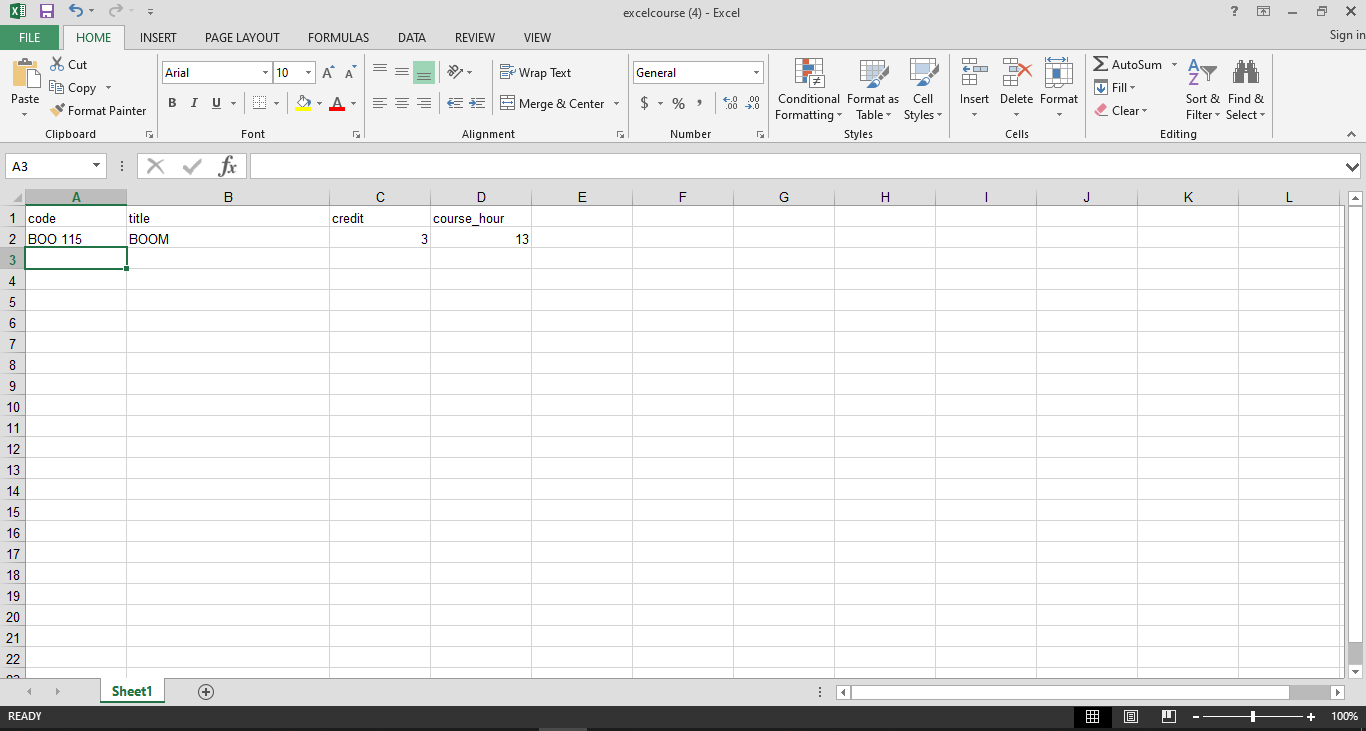
Task: Apply borders with the Borders icon
Action: 259,103
